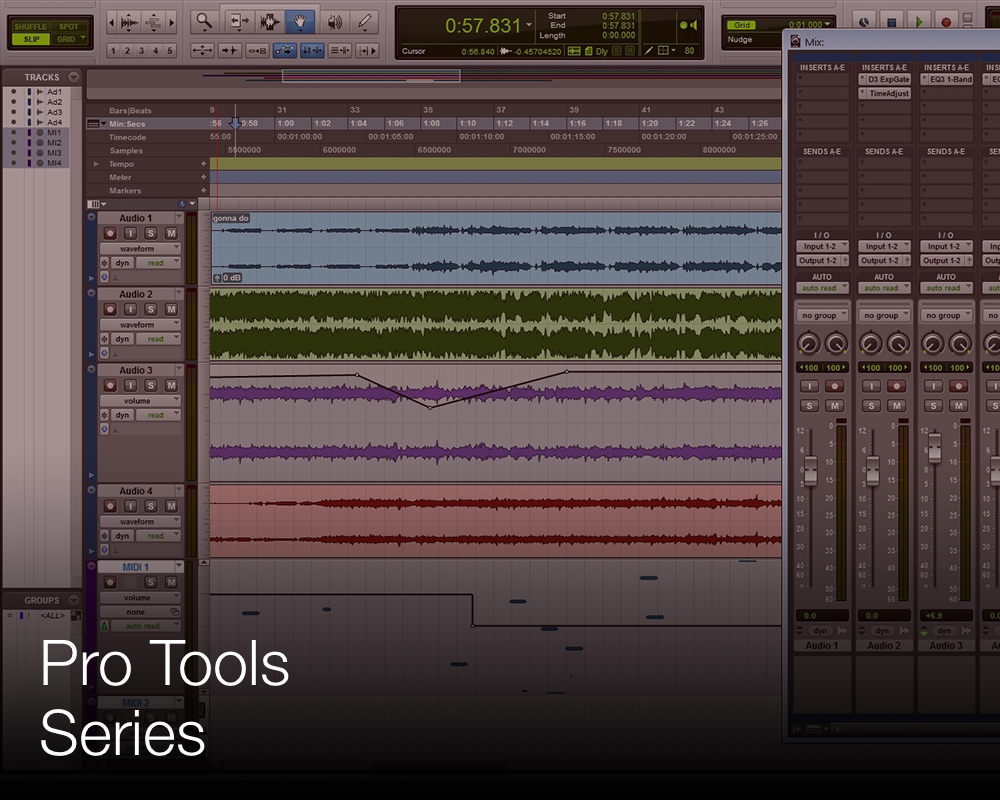Add a Marker with plus
This screenshot has width=1000, height=800.
coord(203,191)
